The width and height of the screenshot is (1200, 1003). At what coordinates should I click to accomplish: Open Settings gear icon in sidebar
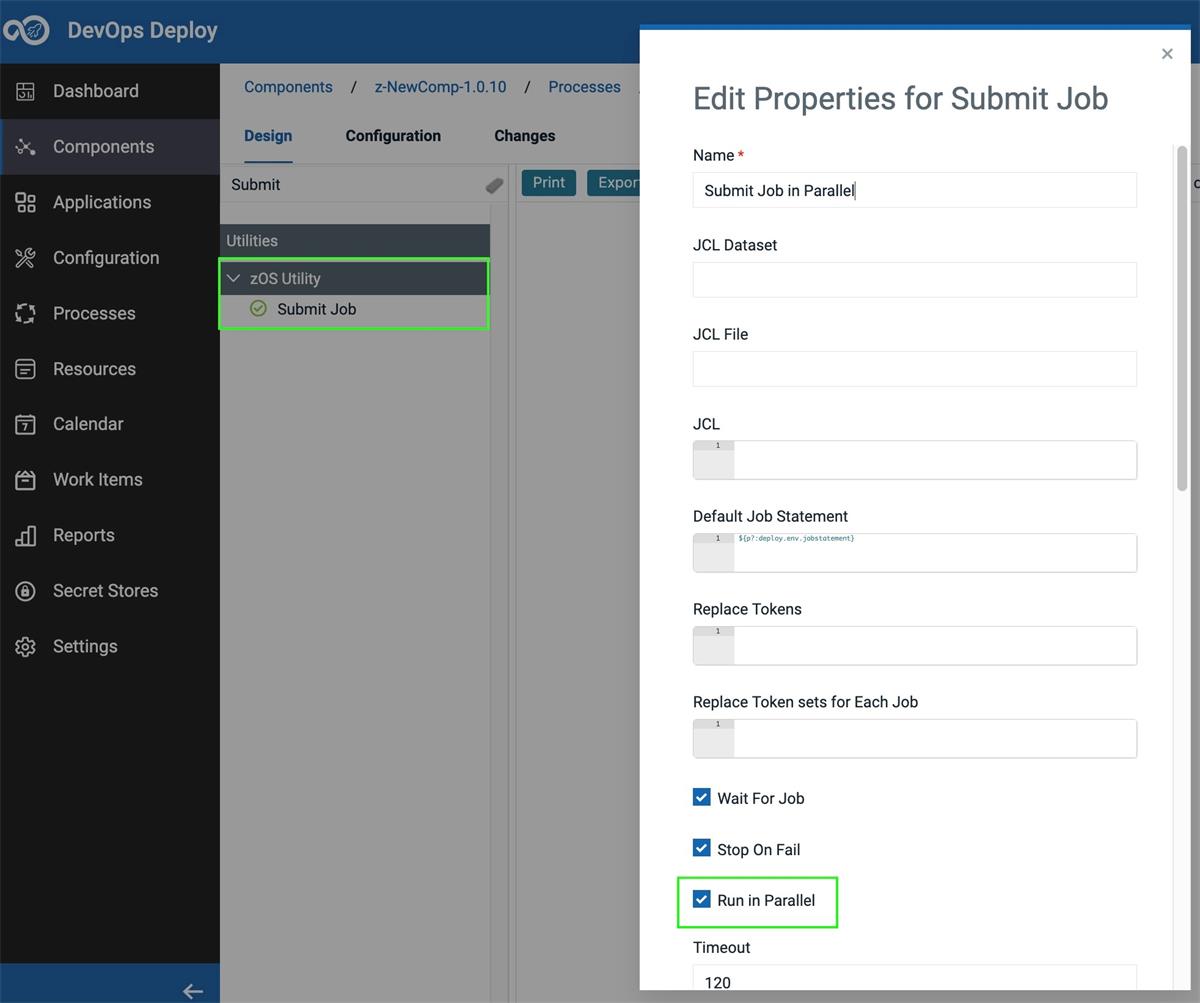[x=26, y=646]
